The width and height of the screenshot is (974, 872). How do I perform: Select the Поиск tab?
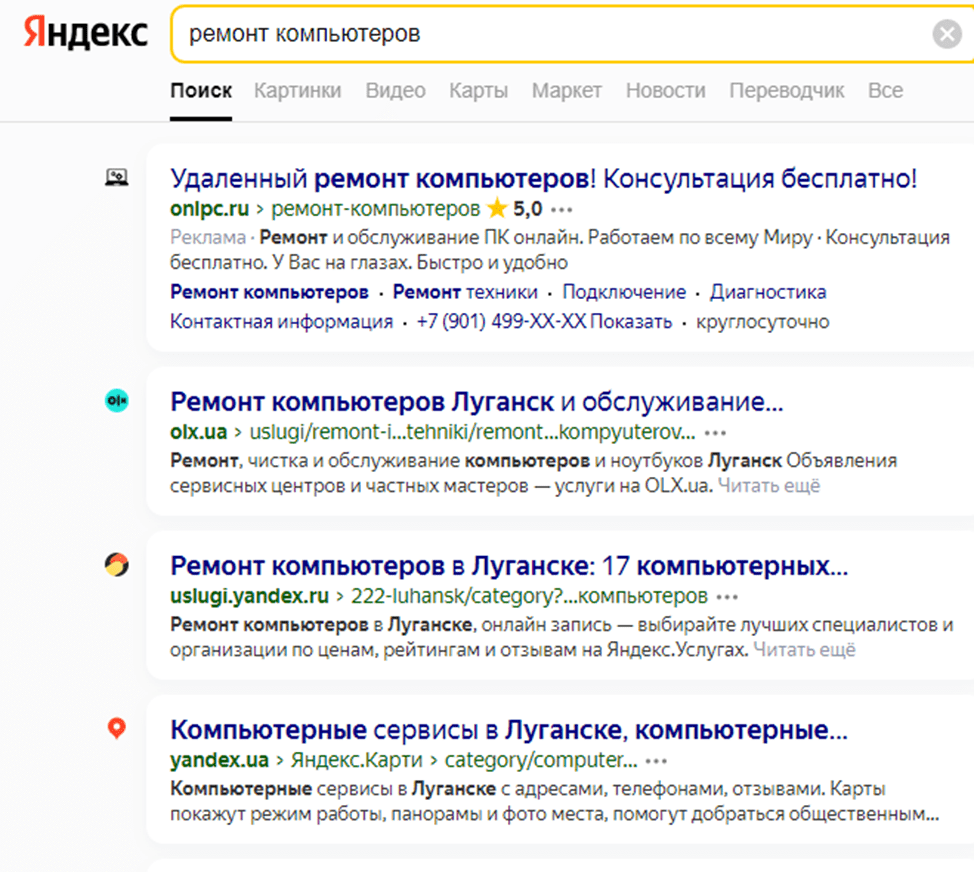[201, 91]
